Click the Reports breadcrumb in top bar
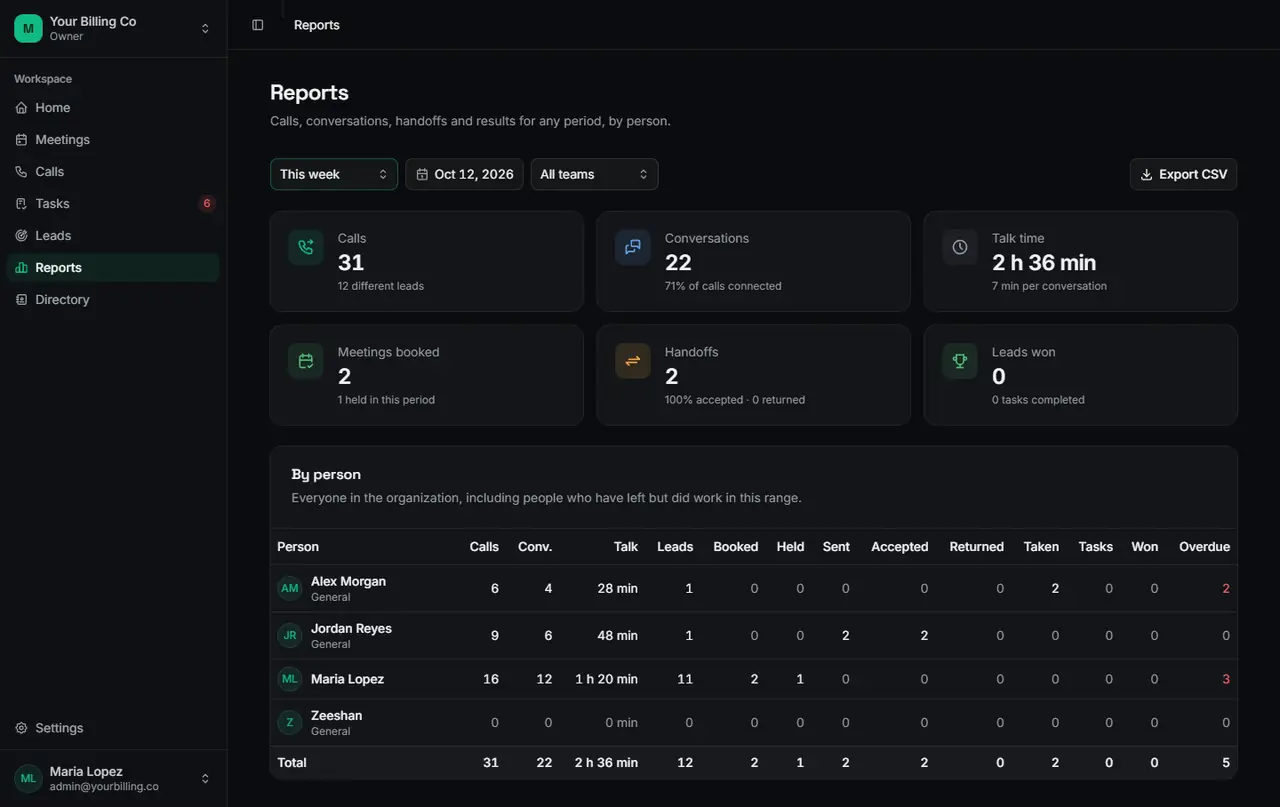Viewport: 1280px width, 807px height. 317,25
